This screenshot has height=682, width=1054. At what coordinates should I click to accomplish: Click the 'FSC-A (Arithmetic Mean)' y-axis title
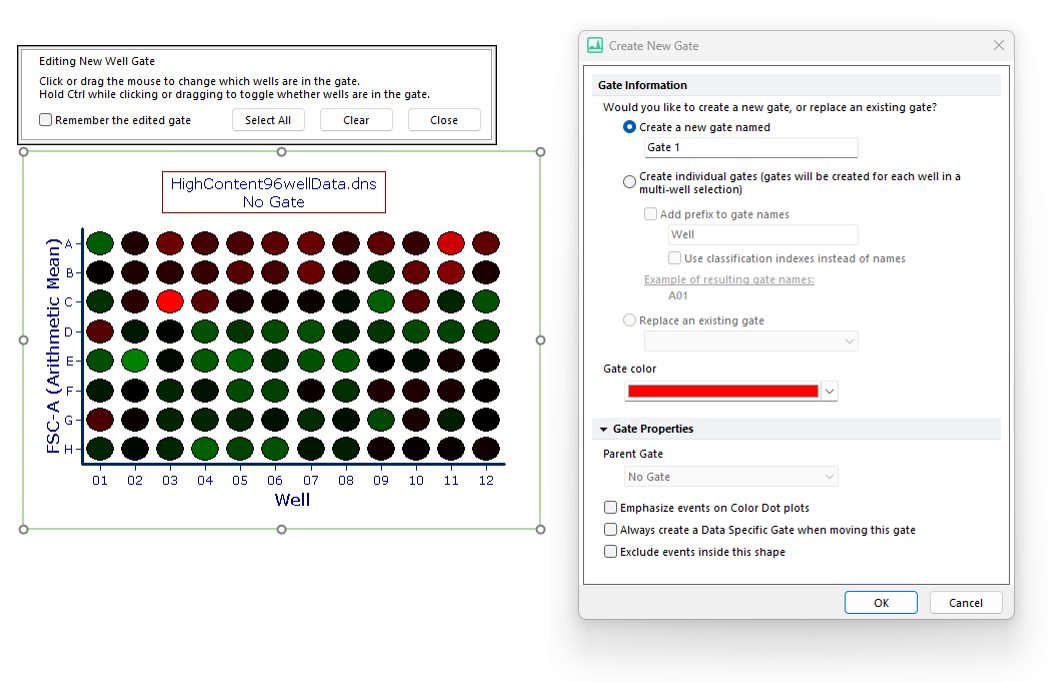[x=53, y=345]
